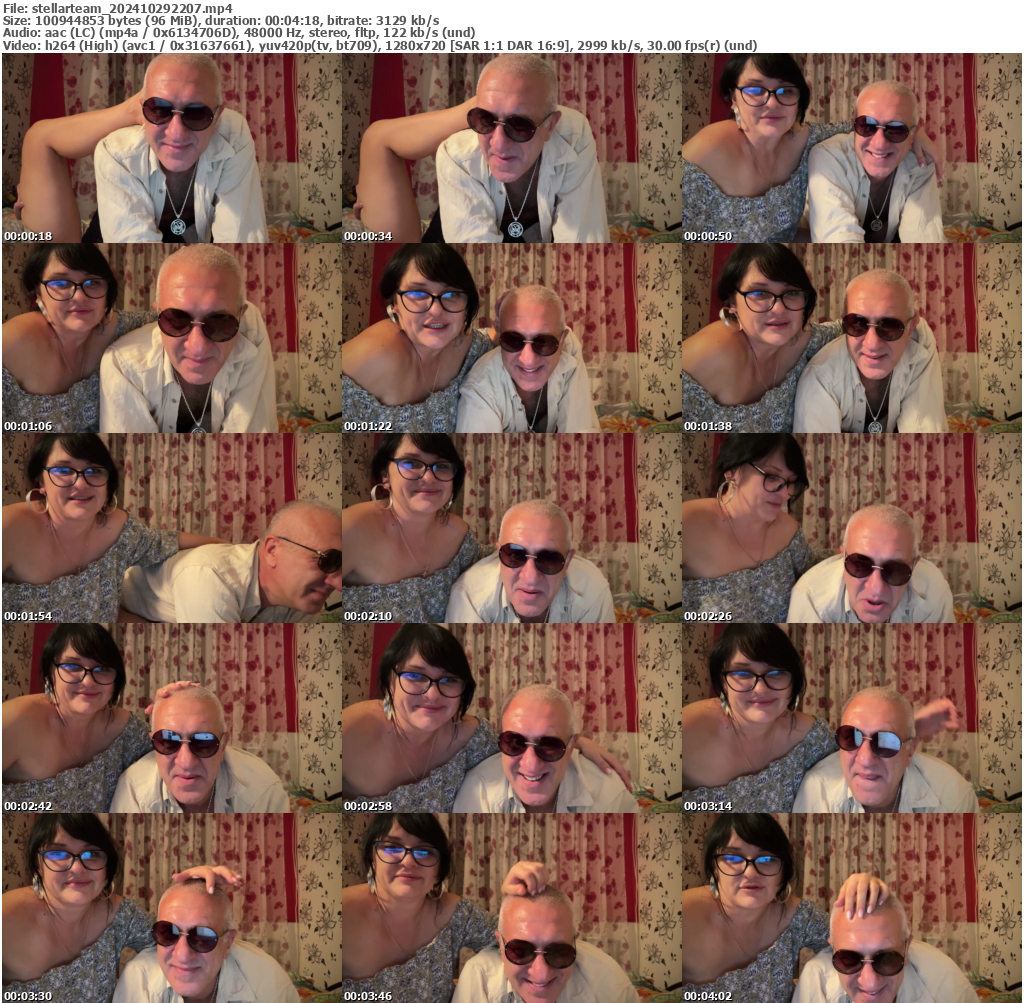Open the thumbnail at 00:02:26
1024x1003 pixels.
[x=851, y=528]
